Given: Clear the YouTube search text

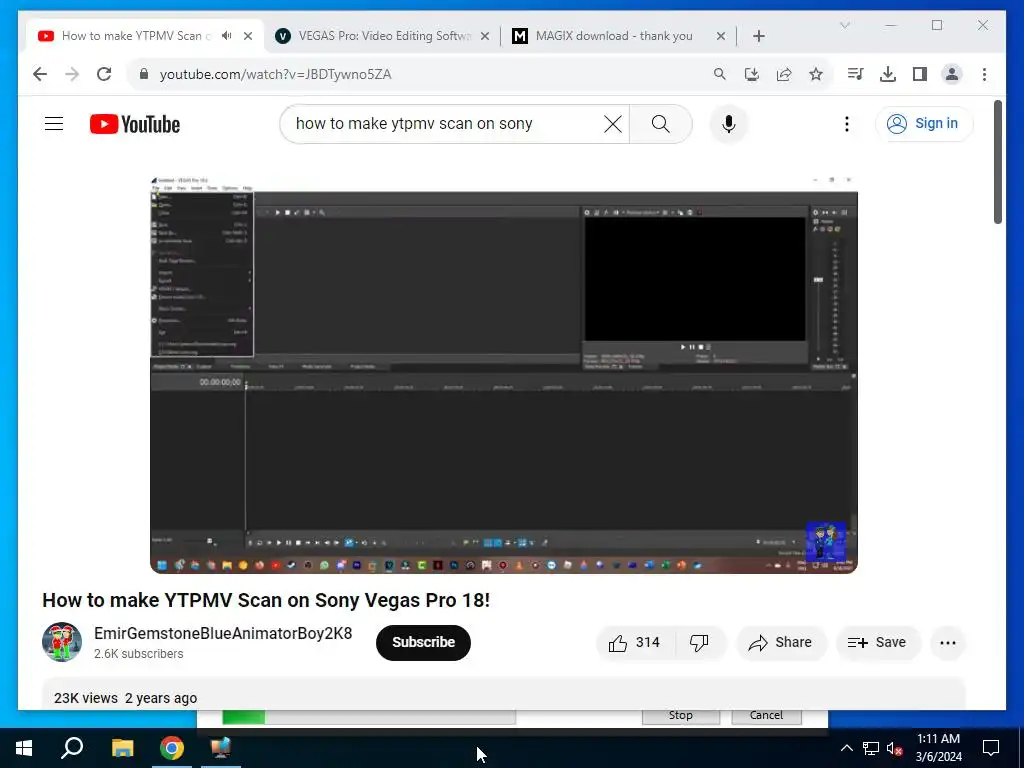Looking at the screenshot, I should click(x=613, y=123).
